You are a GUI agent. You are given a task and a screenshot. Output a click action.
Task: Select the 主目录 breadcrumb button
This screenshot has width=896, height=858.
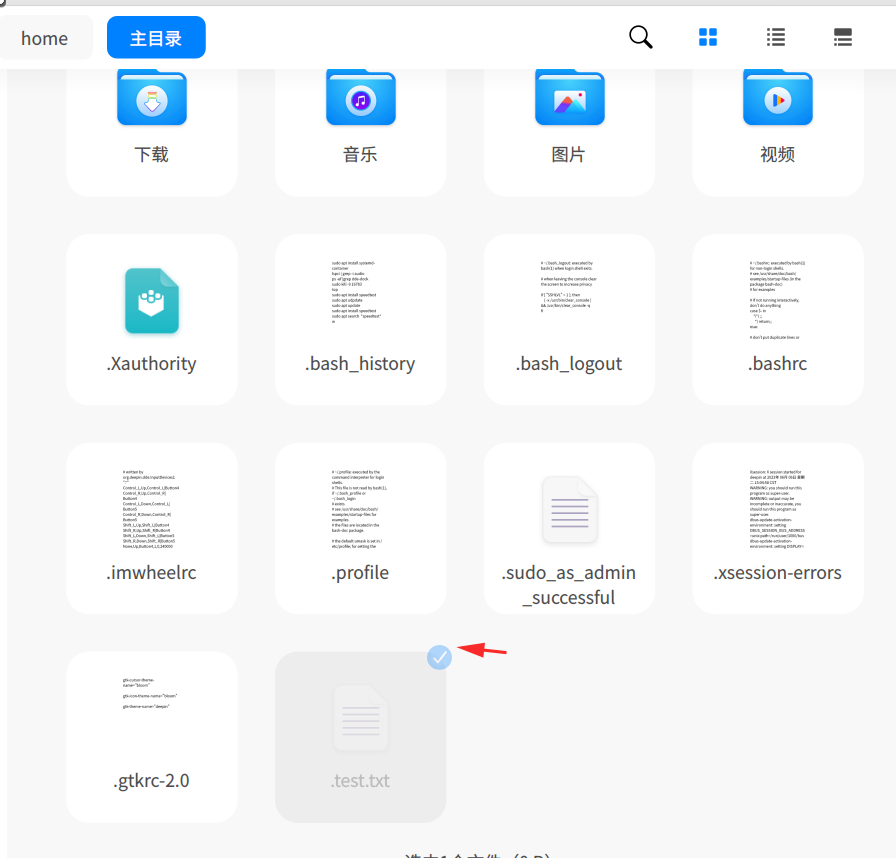click(x=156, y=38)
